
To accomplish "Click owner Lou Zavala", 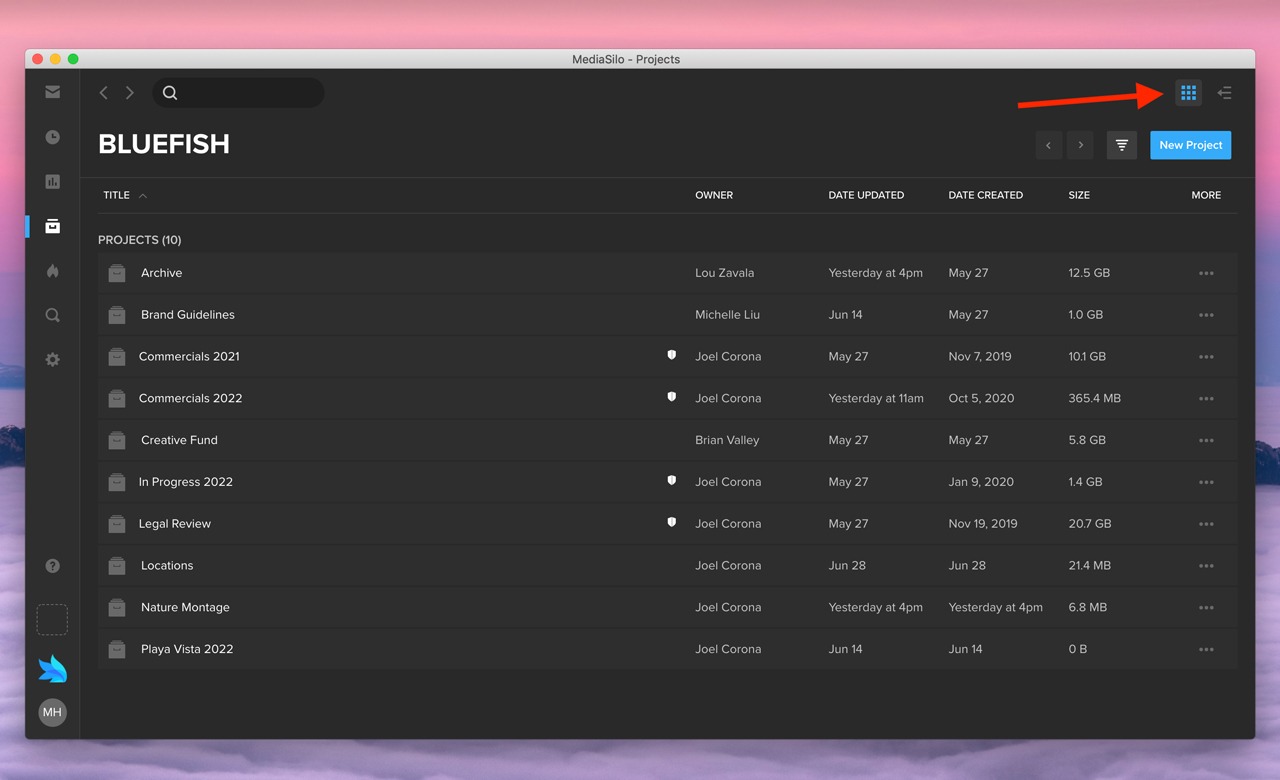I will coord(725,273).
